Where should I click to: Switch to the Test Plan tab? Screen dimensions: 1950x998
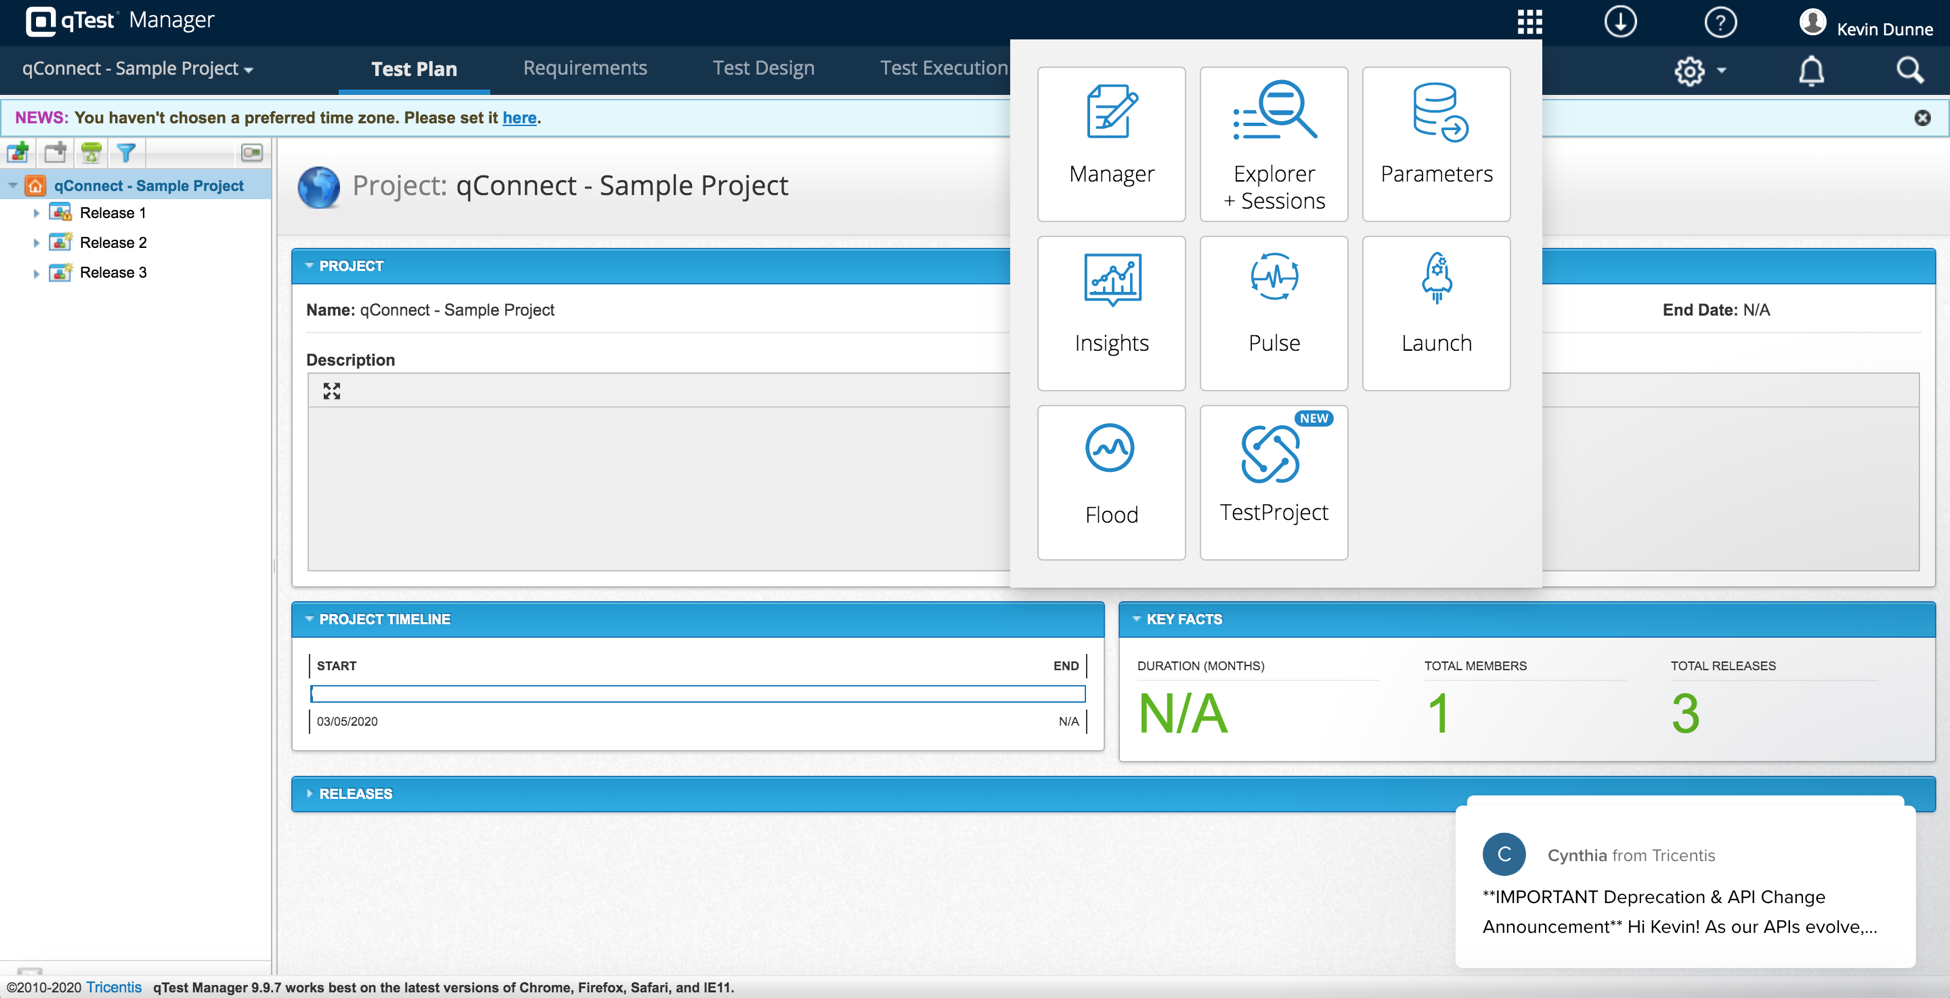414,69
